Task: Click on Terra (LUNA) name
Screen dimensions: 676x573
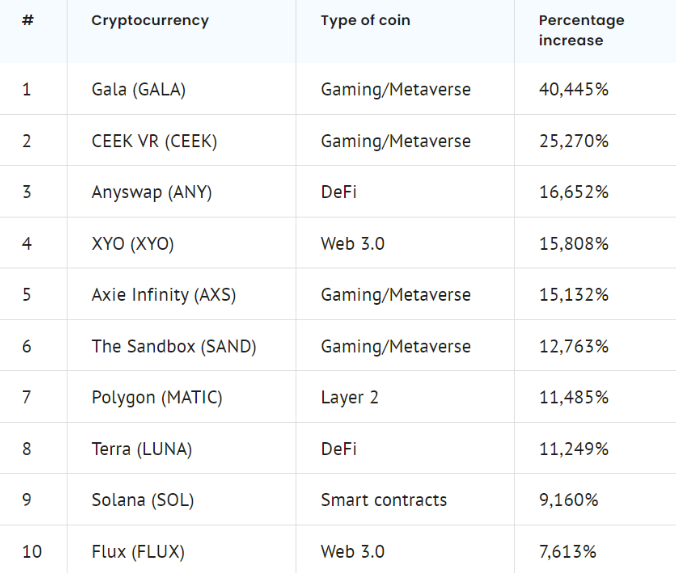Action: point(143,449)
